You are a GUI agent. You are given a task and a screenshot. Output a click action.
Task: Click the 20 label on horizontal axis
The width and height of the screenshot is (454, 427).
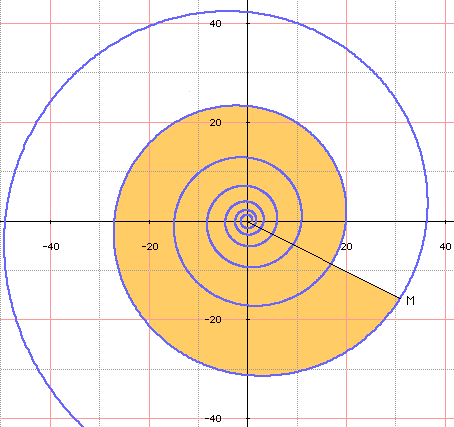(x=347, y=247)
